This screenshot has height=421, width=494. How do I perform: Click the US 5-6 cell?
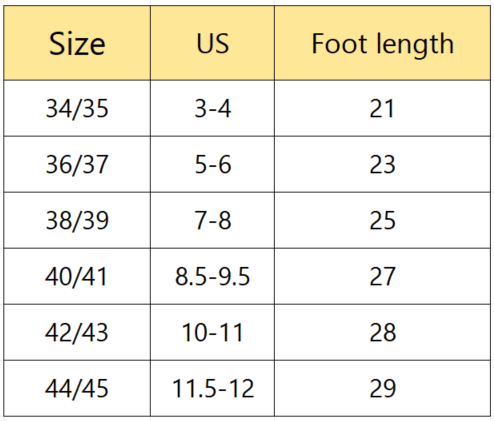click(212, 164)
